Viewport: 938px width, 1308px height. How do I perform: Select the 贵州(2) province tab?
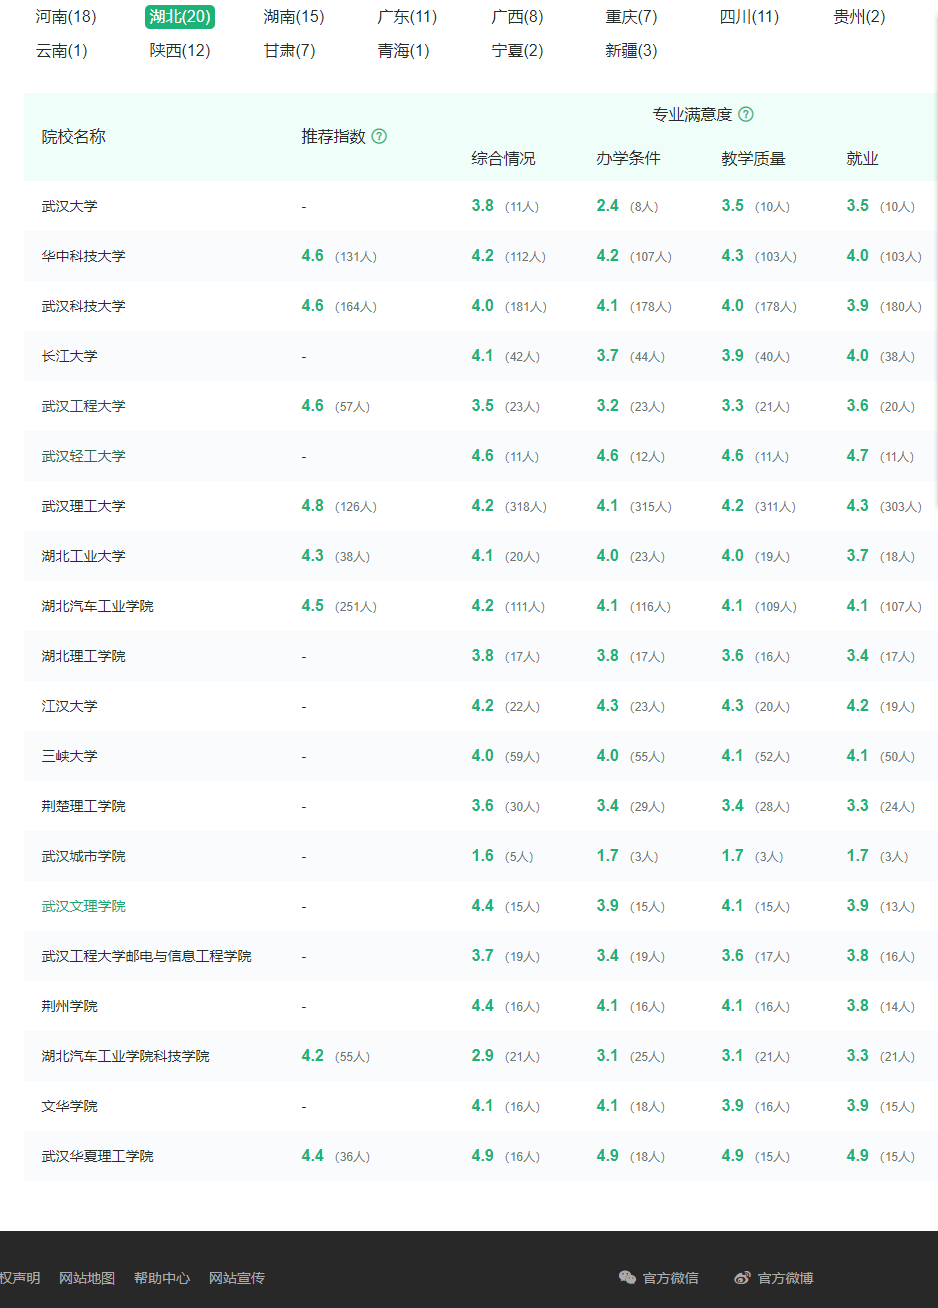click(860, 17)
